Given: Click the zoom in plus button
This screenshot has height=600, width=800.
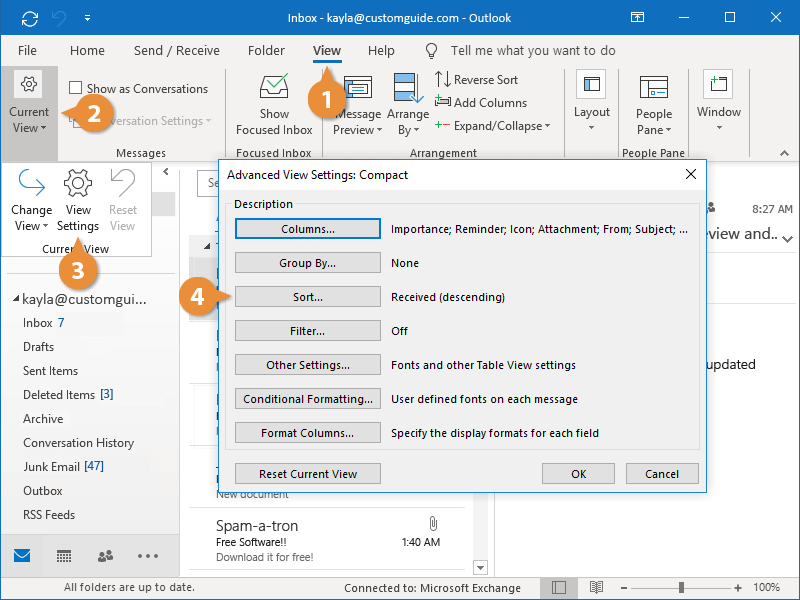Looking at the screenshot, I should [738, 588].
